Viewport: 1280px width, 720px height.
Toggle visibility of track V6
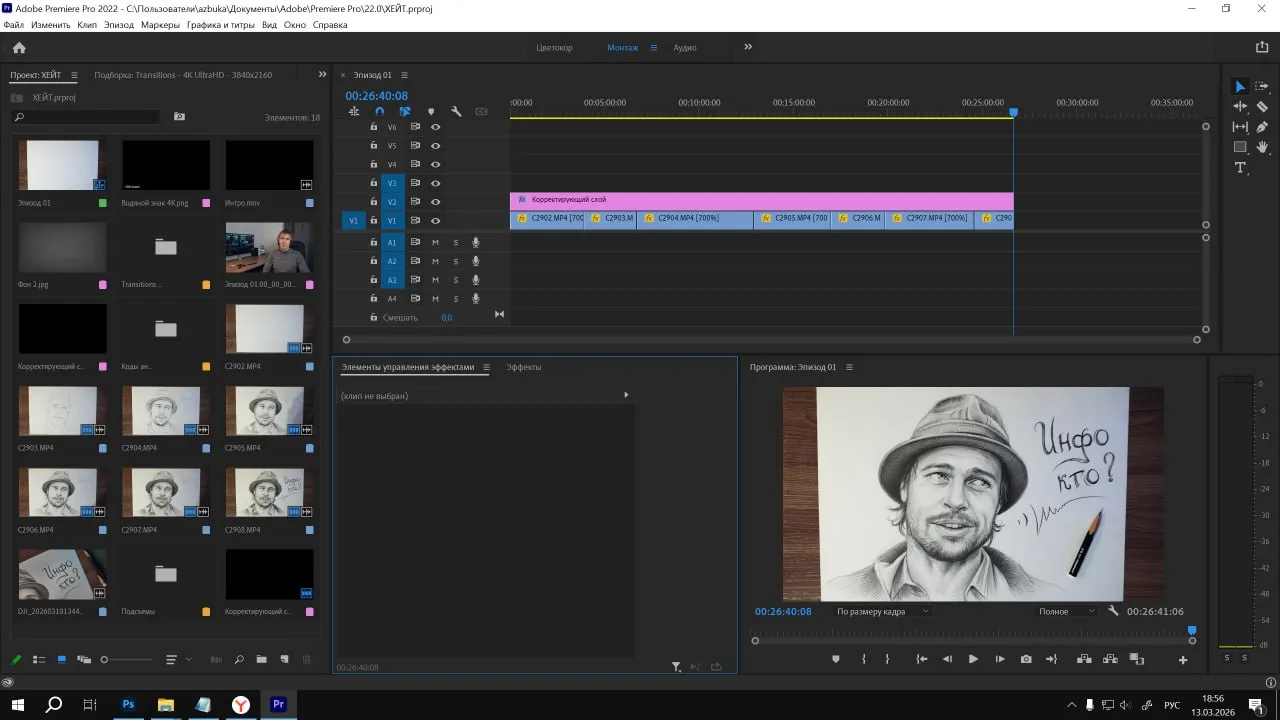click(435, 127)
